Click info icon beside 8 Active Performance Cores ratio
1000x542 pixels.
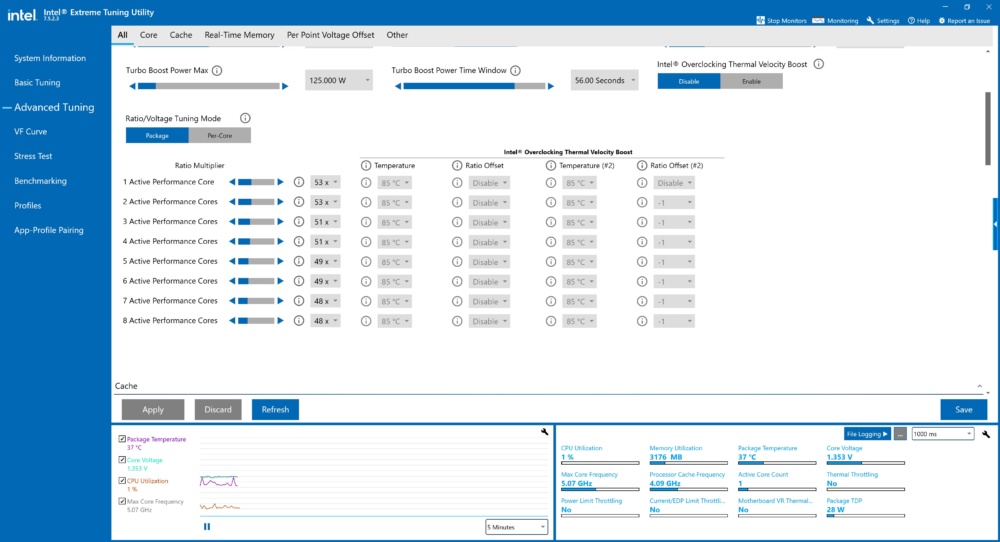(x=298, y=321)
